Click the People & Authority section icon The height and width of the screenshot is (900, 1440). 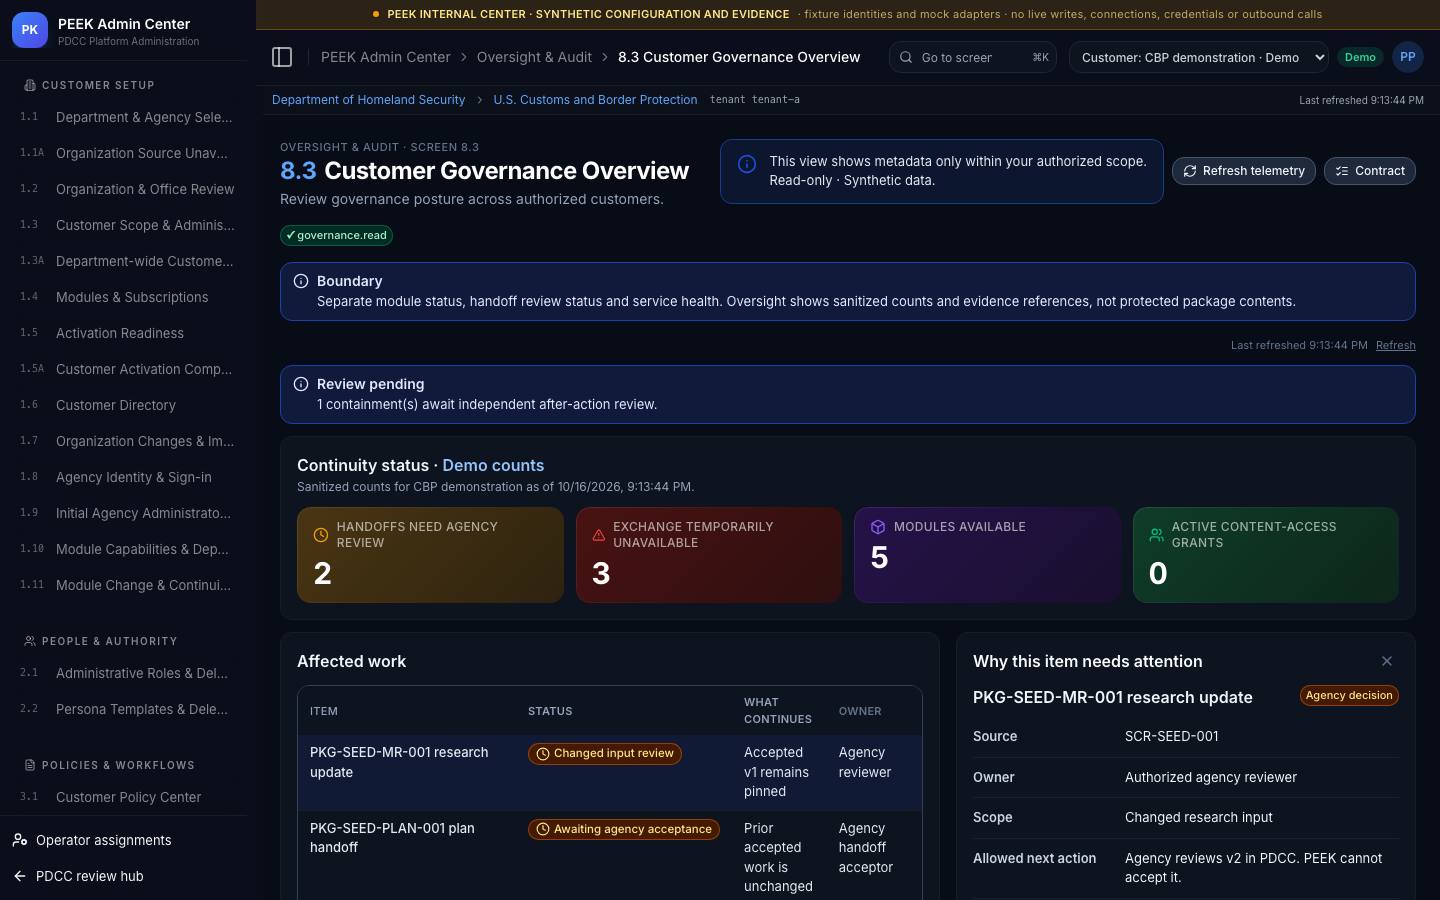(30, 641)
